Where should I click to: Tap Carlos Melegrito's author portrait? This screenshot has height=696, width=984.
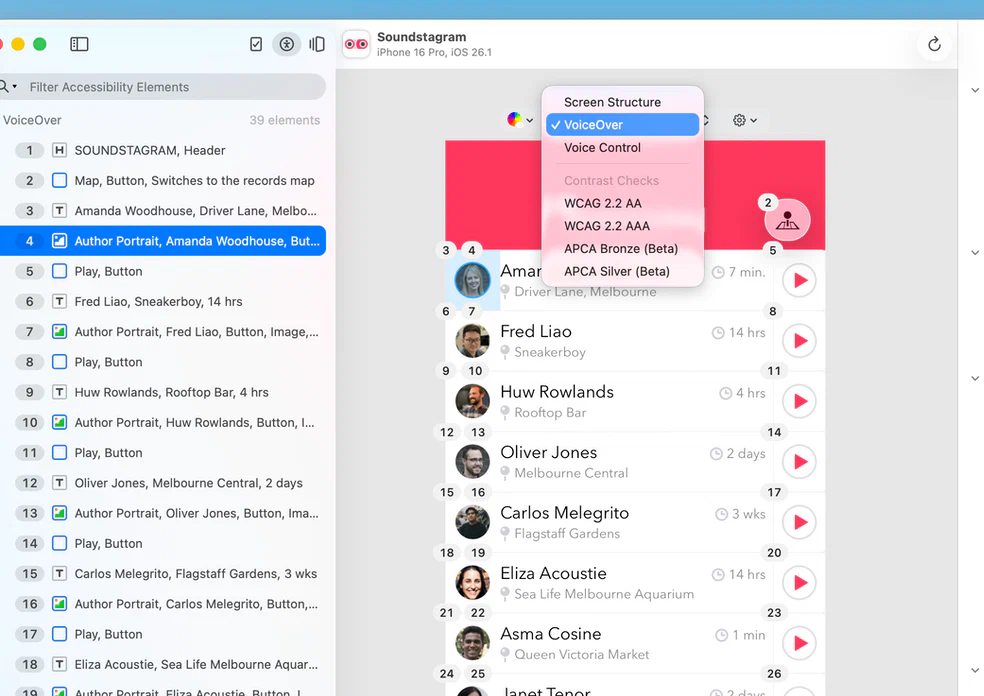click(x=473, y=522)
